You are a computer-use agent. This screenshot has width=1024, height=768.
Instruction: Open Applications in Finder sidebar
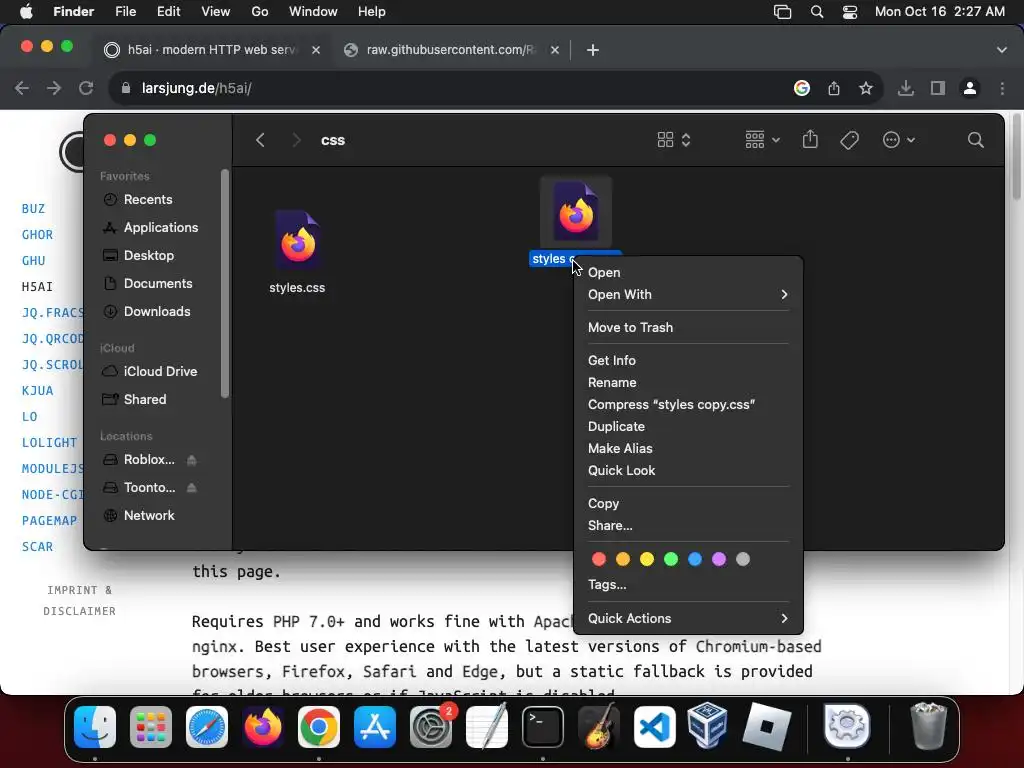161,227
